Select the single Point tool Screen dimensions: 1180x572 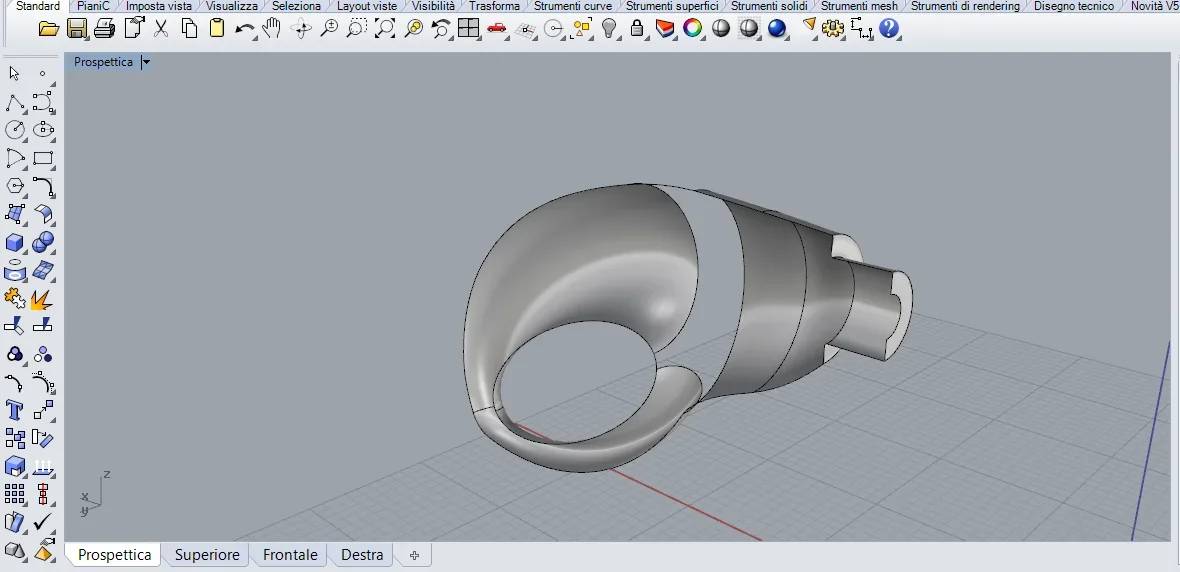coord(43,73)
